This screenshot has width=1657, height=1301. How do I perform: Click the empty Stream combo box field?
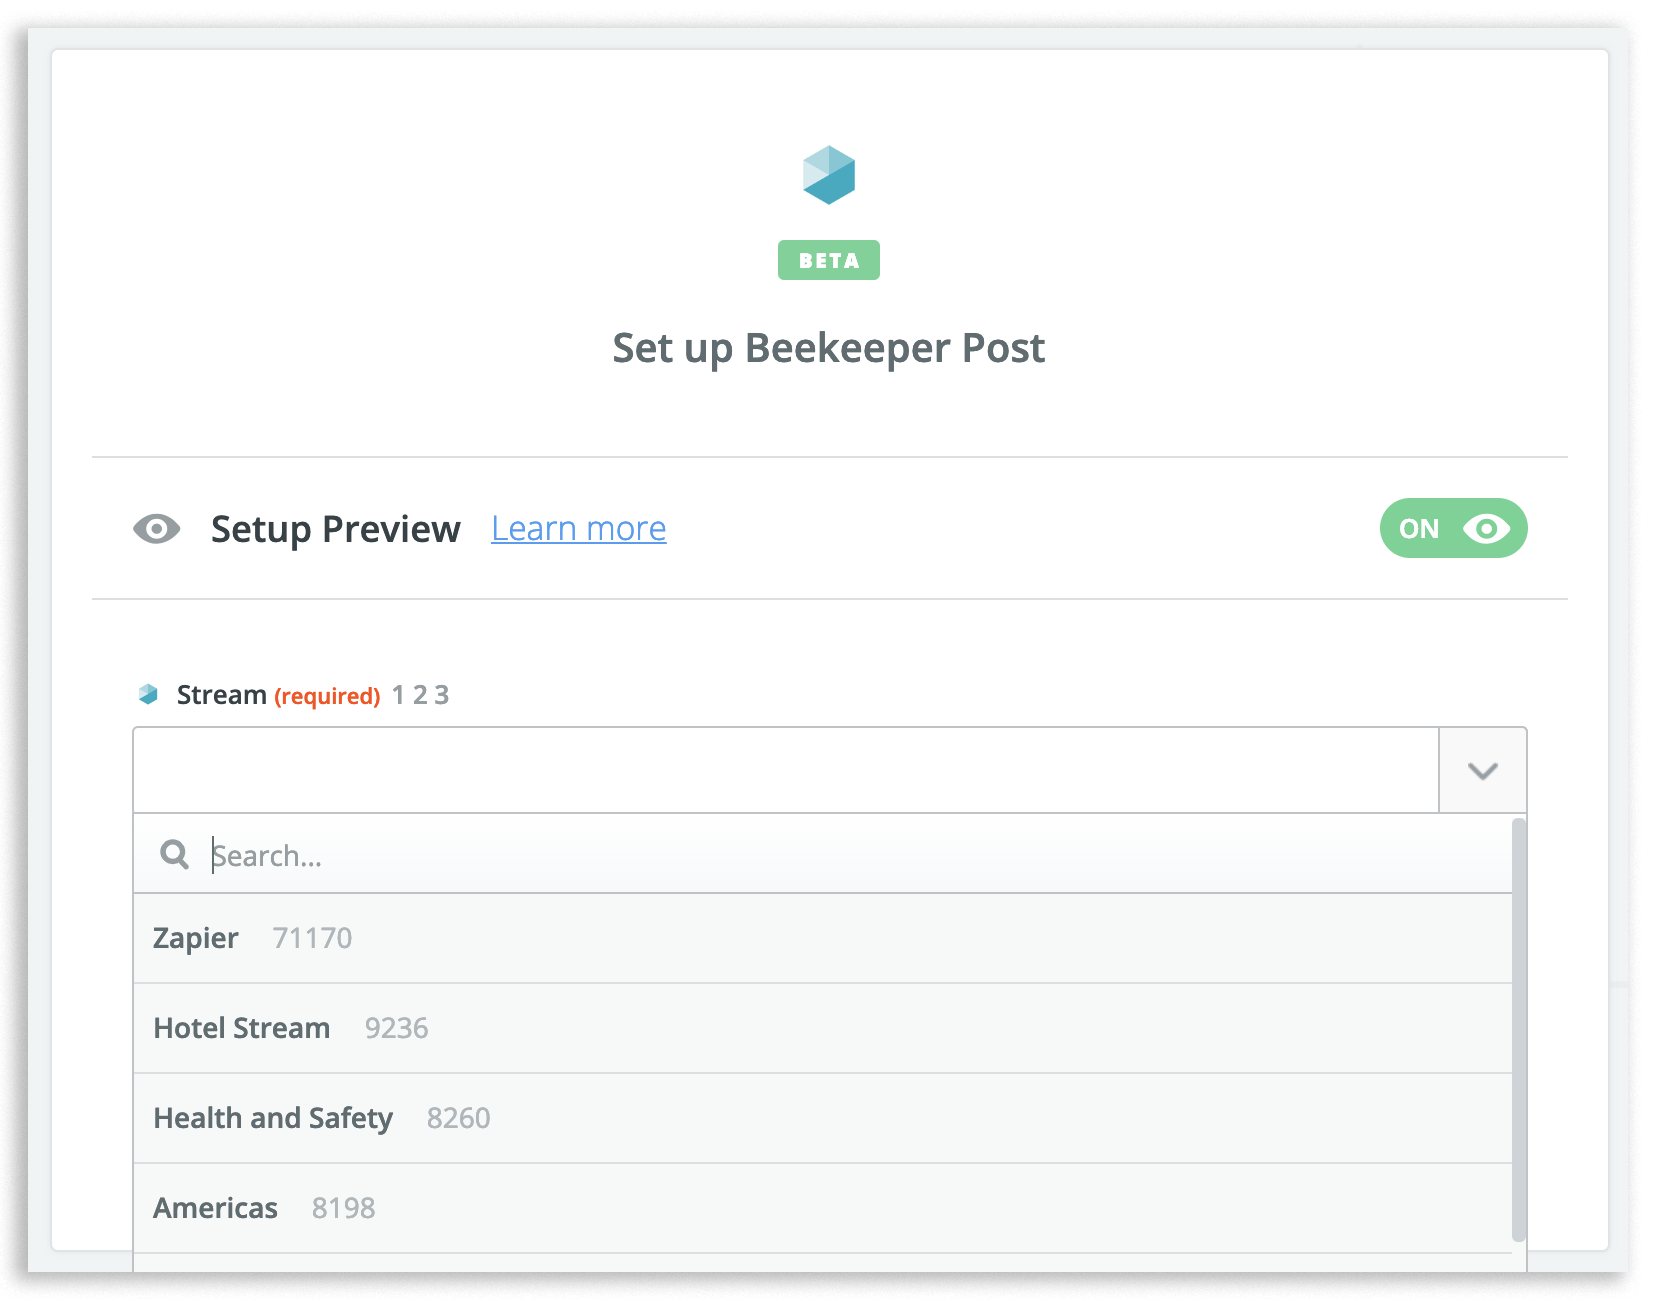[x=785, y=770]
